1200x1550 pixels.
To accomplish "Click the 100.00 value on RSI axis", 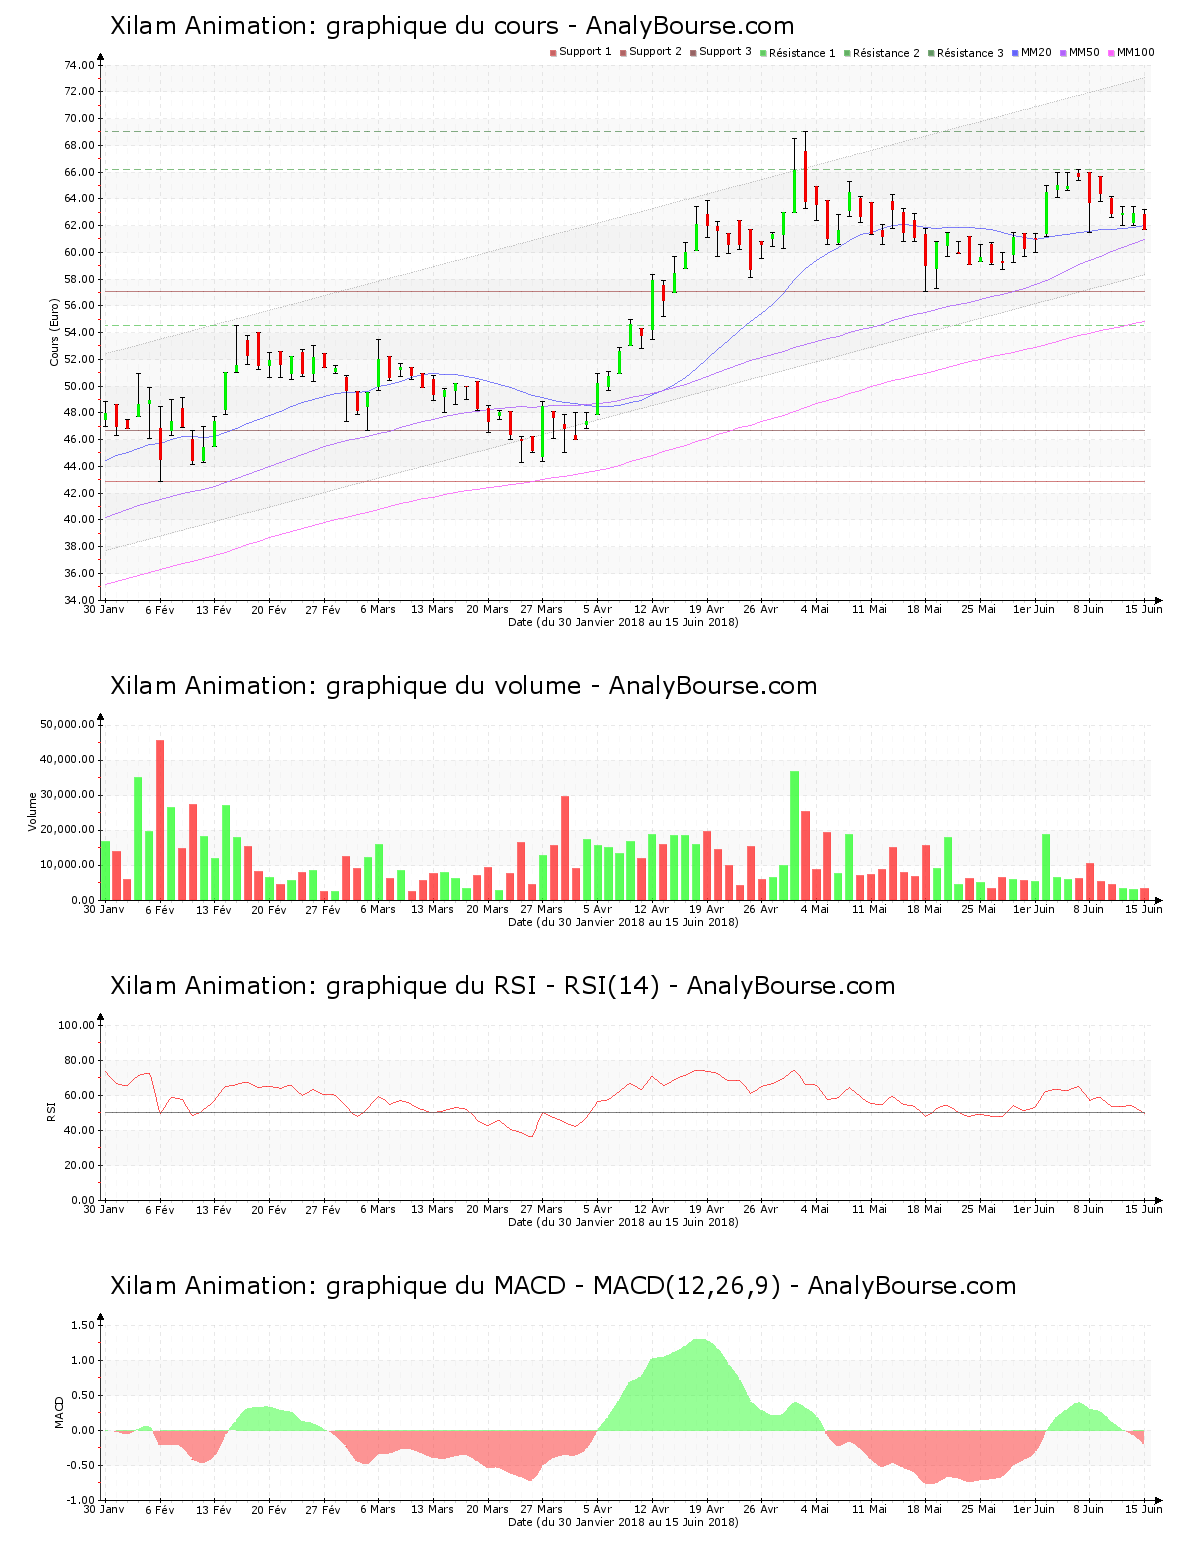I will point(76,1025).
